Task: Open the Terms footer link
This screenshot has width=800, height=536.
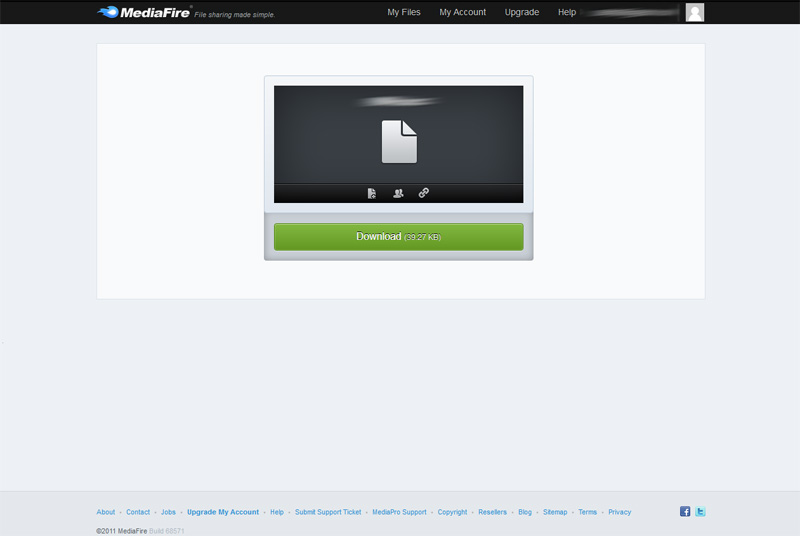Action: [587, 512]
